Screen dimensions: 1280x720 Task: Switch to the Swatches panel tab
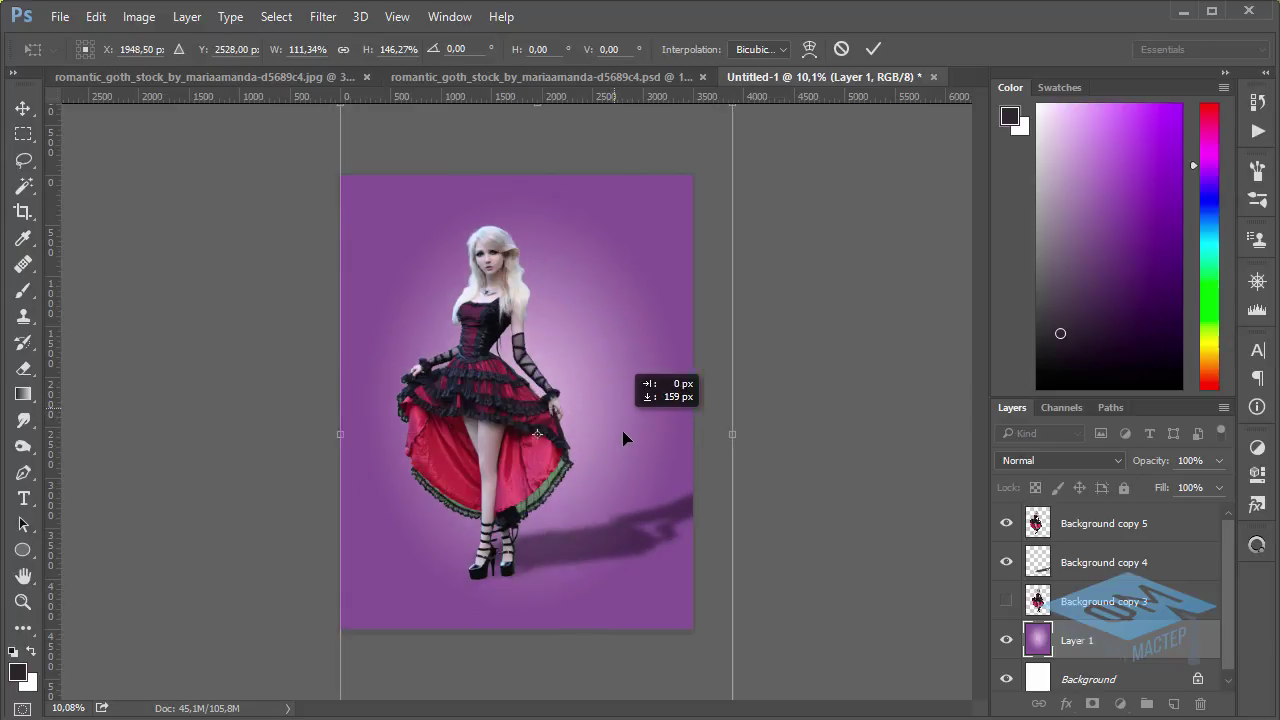click(1059, 87)
